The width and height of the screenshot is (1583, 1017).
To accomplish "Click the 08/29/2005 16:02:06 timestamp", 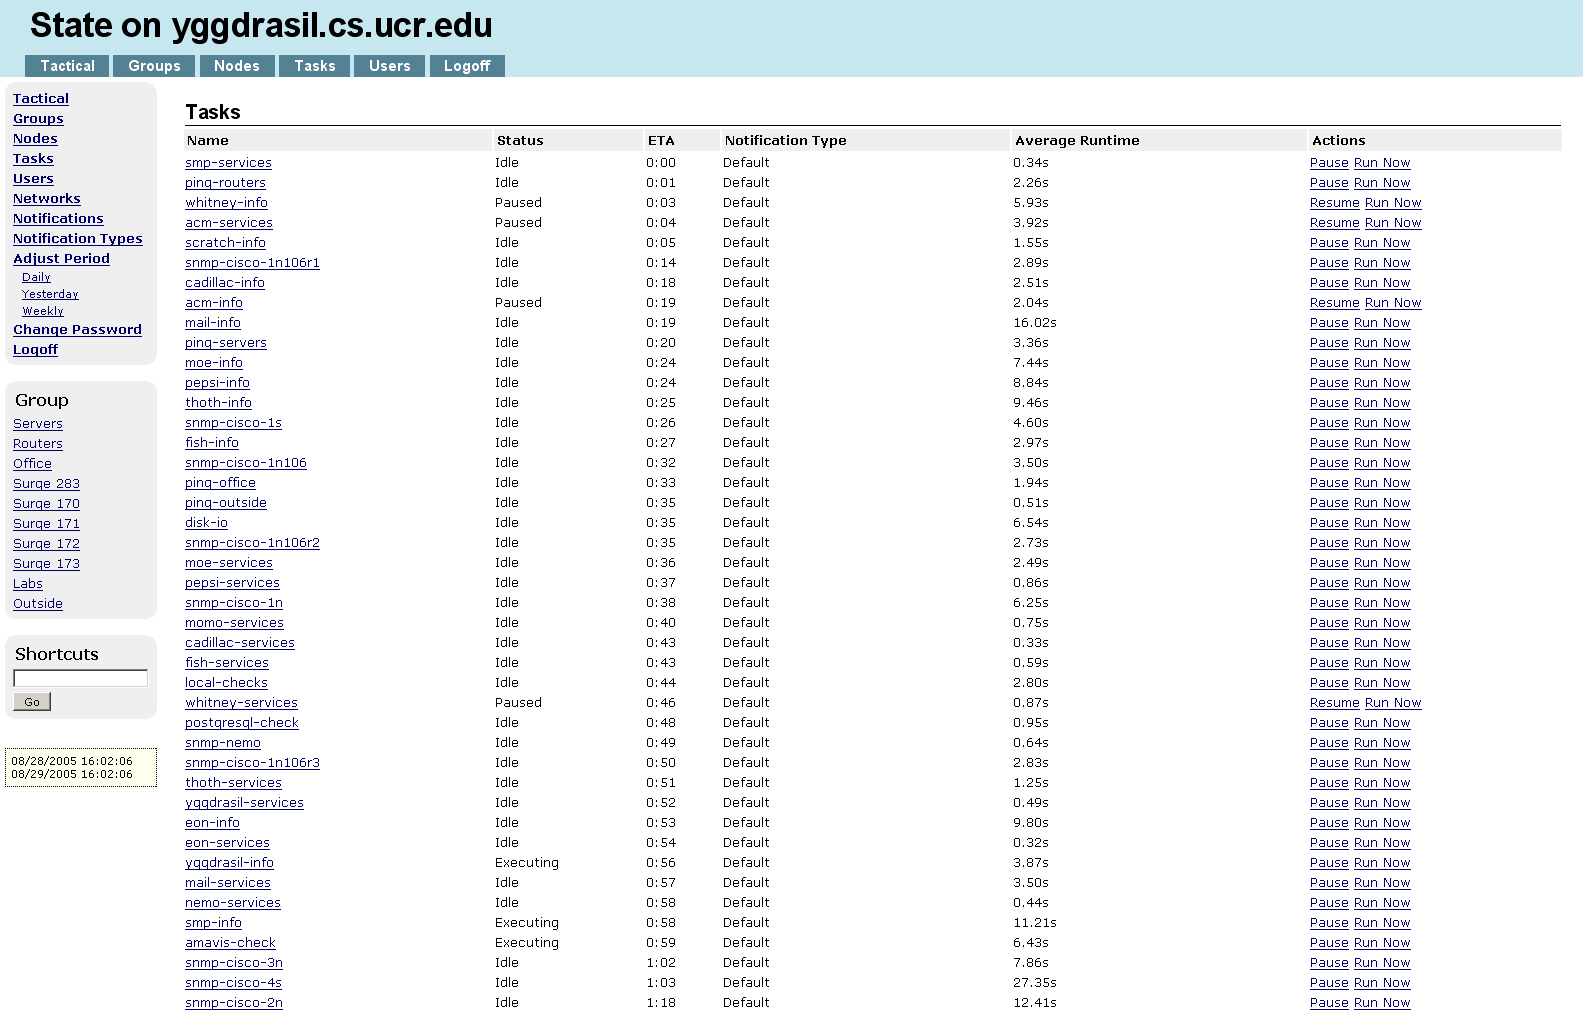I will [x=72, y=774].
